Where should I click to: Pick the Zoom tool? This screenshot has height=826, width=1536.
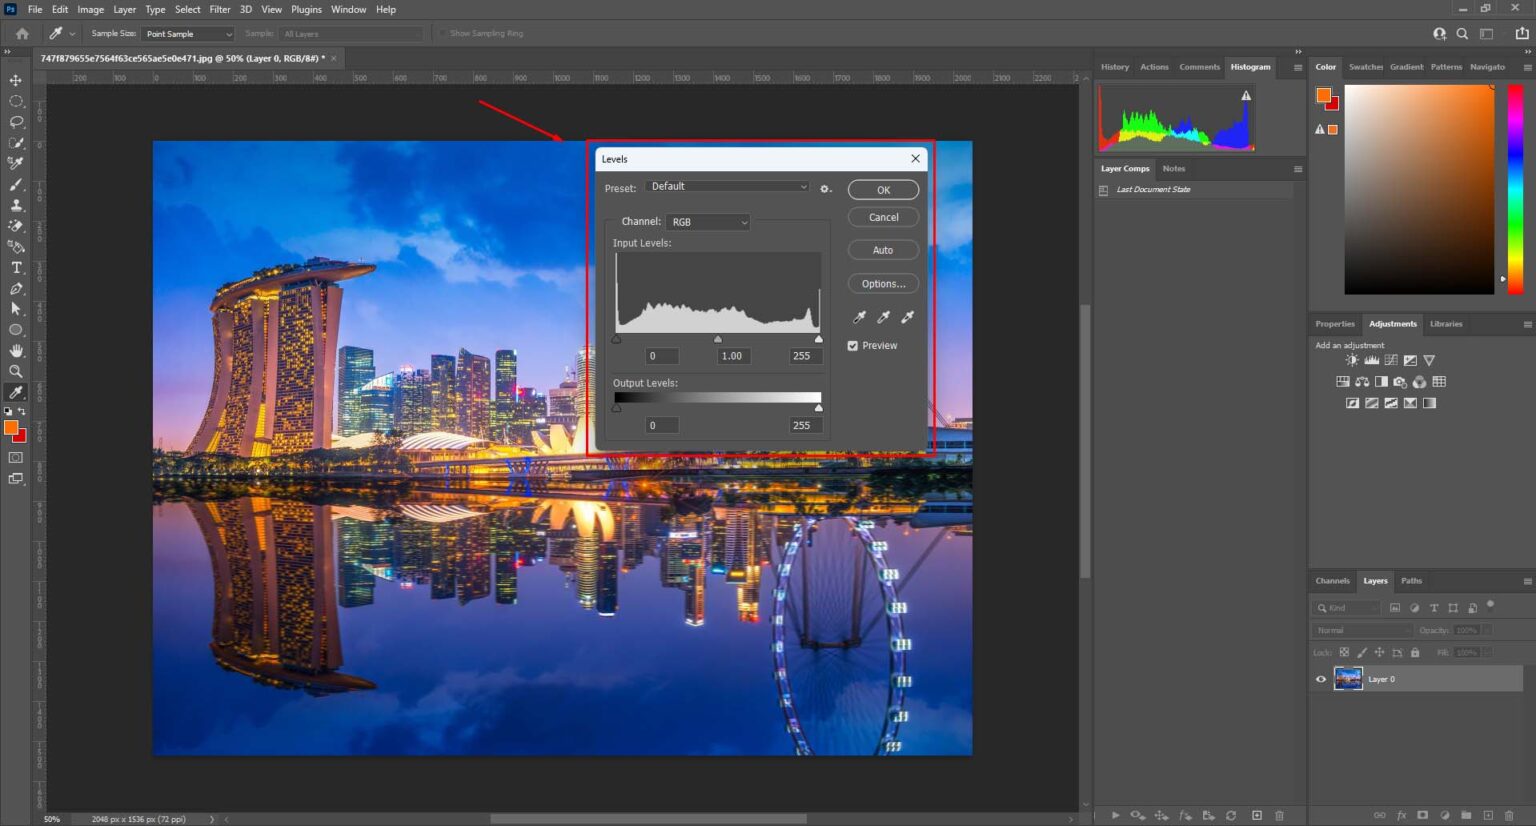[15, 371]
